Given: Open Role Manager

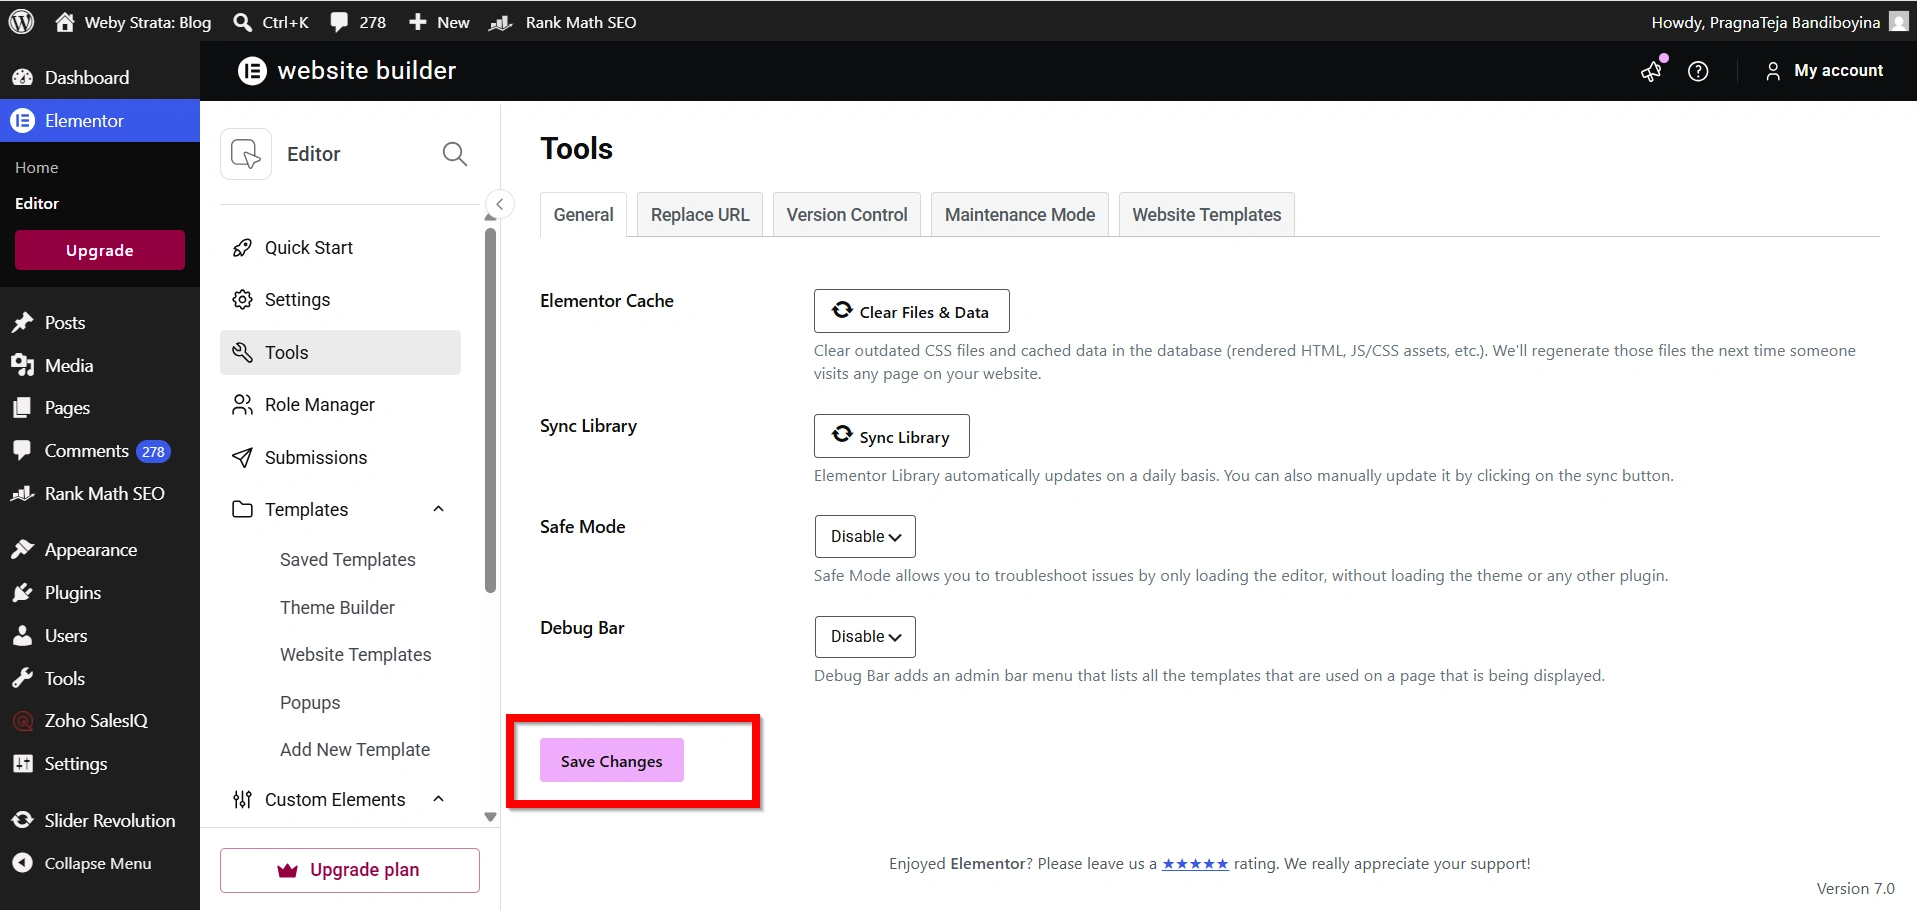Looking at the screenshot, I should [x=340, y=405].
